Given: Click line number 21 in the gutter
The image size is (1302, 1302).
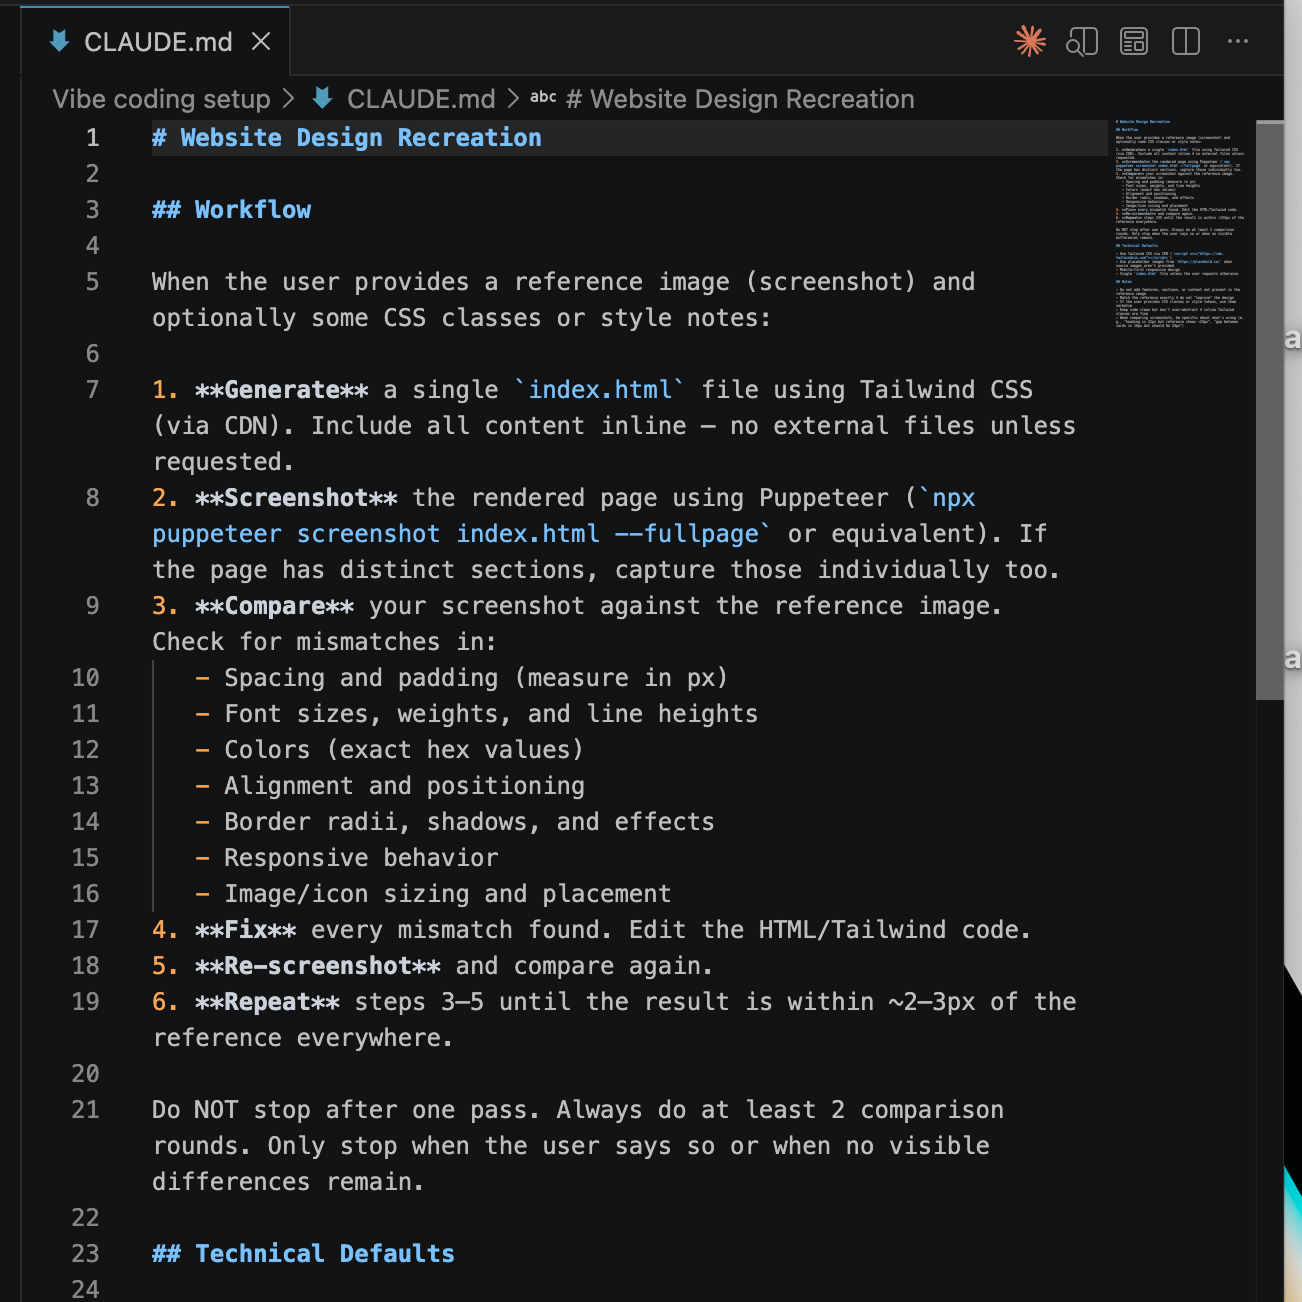Looking at the screenshot, I should point(85,1110).
